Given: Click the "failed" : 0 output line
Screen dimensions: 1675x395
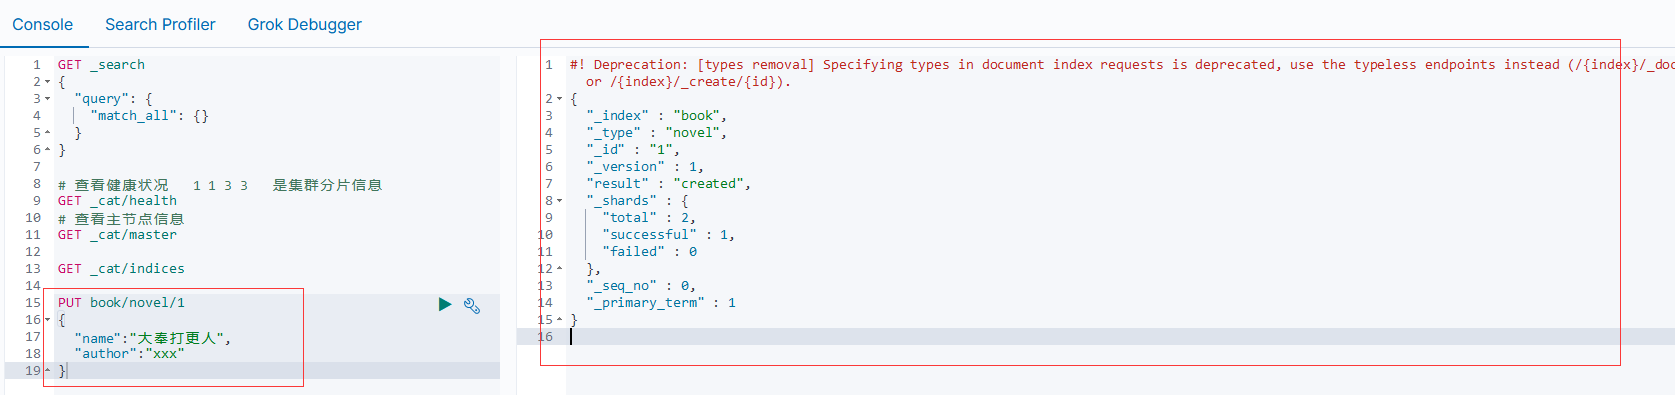Looking at the screenshot, I should click(x=649, y=252).
